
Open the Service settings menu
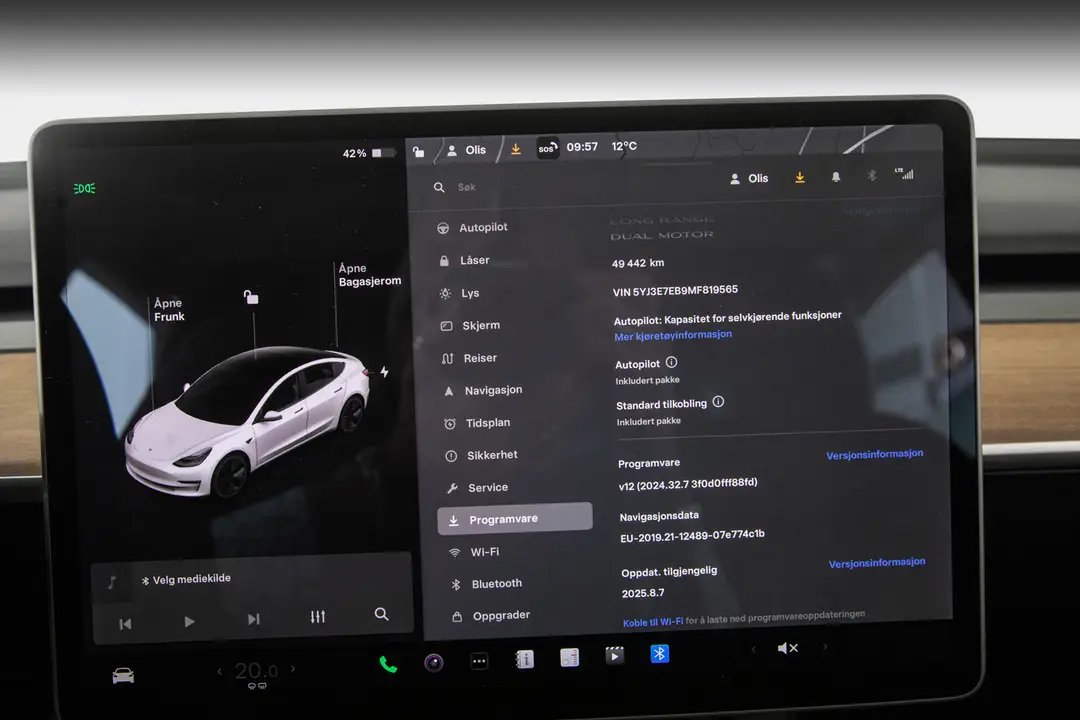(x=477, y=488)
